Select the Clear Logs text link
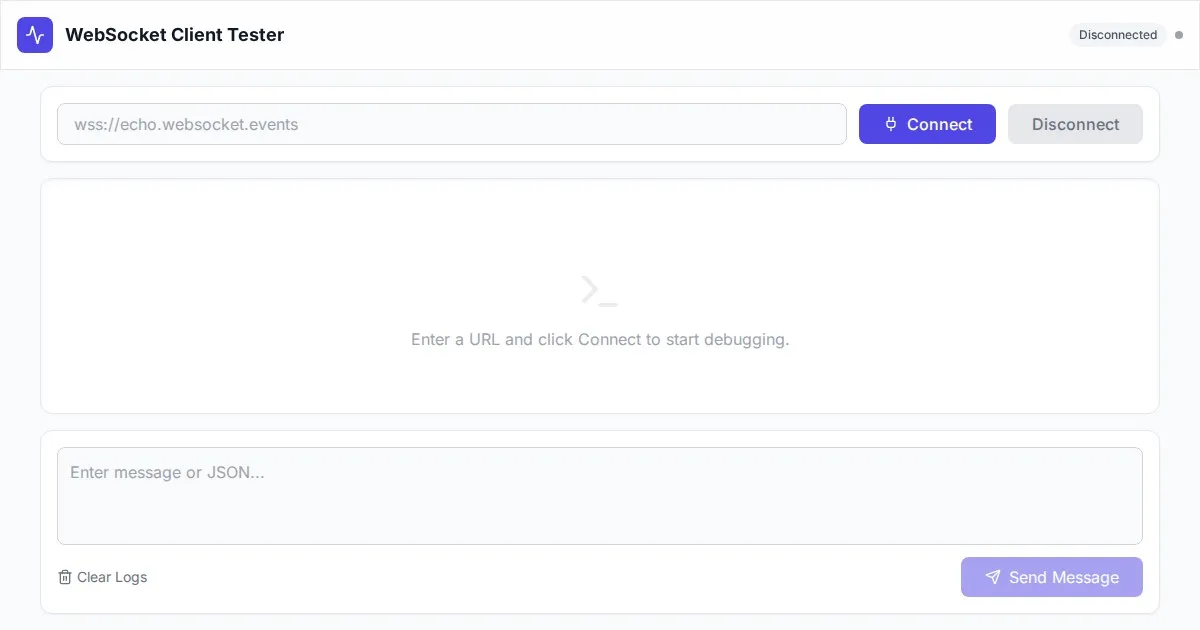 pyautogui.click(x=112, y=577)
